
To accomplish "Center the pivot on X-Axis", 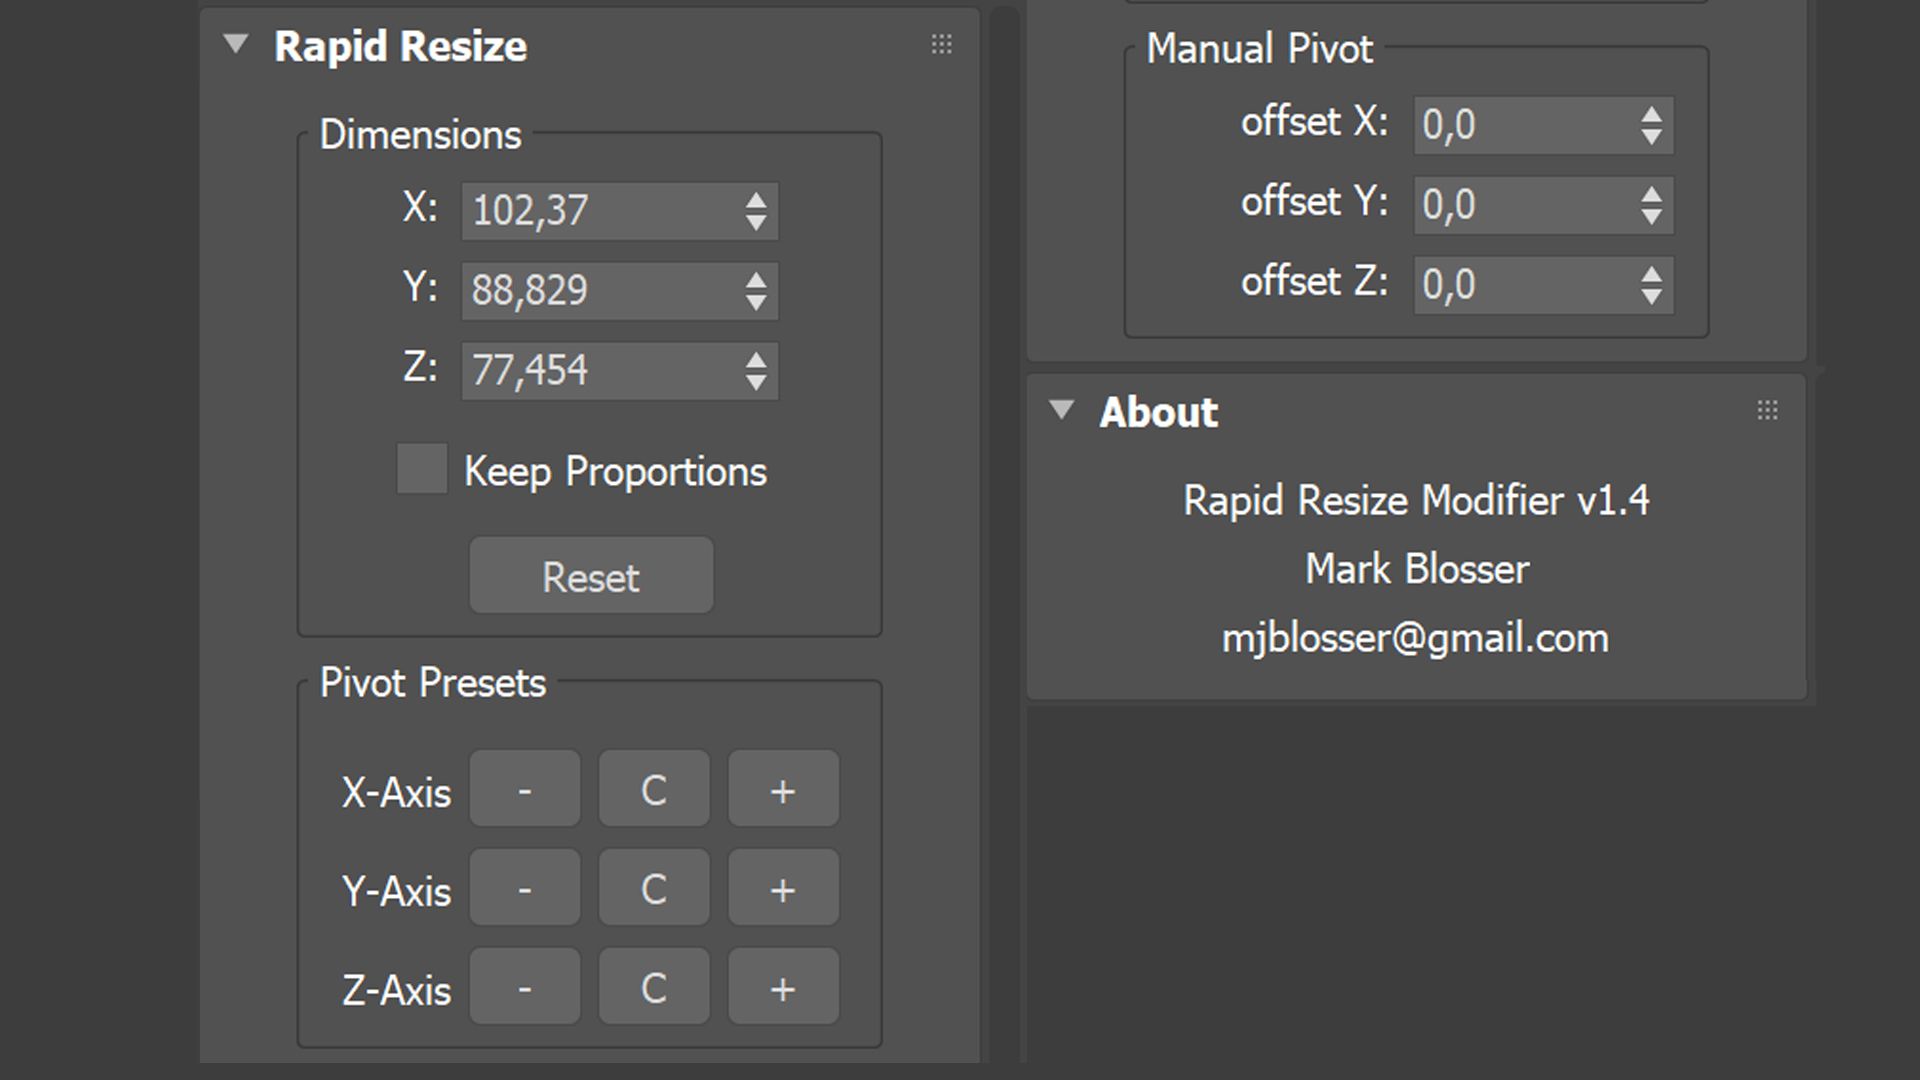I will (654, 789).
